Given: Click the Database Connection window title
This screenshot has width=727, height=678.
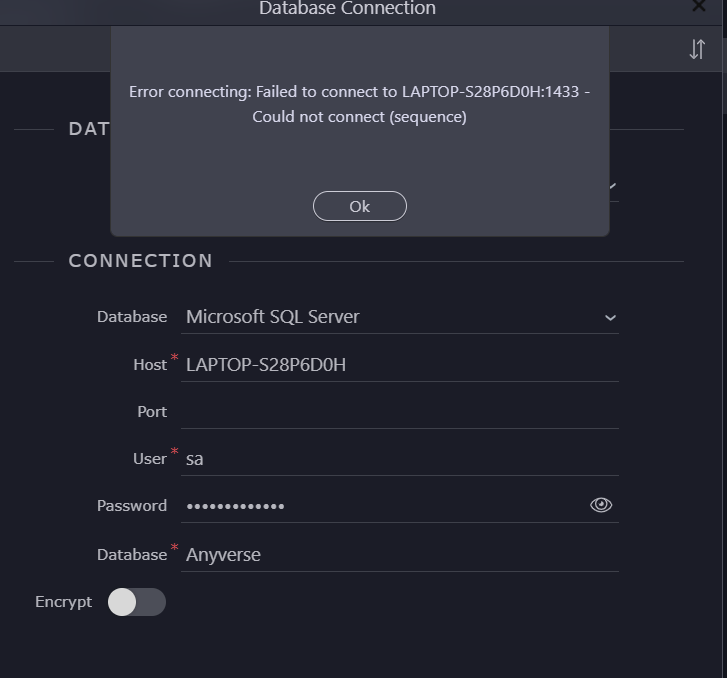Looking at the screenshot, I should tap(347, 9).
